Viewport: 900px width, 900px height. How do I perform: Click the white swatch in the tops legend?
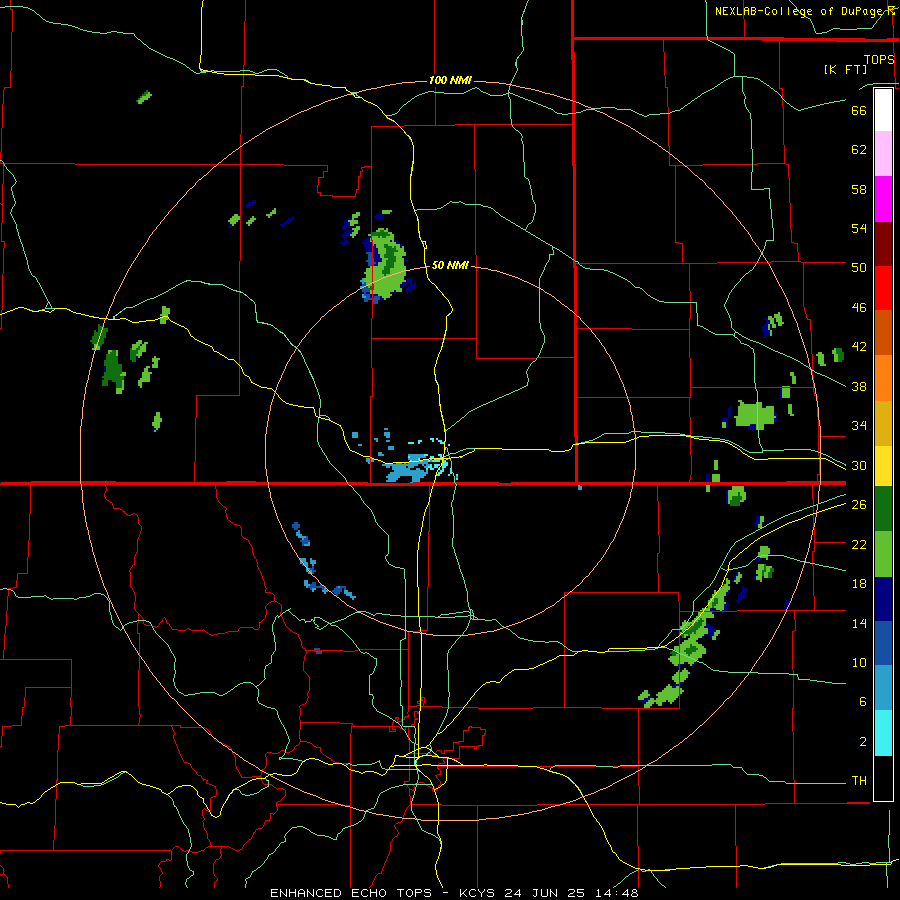coord(883,110)
